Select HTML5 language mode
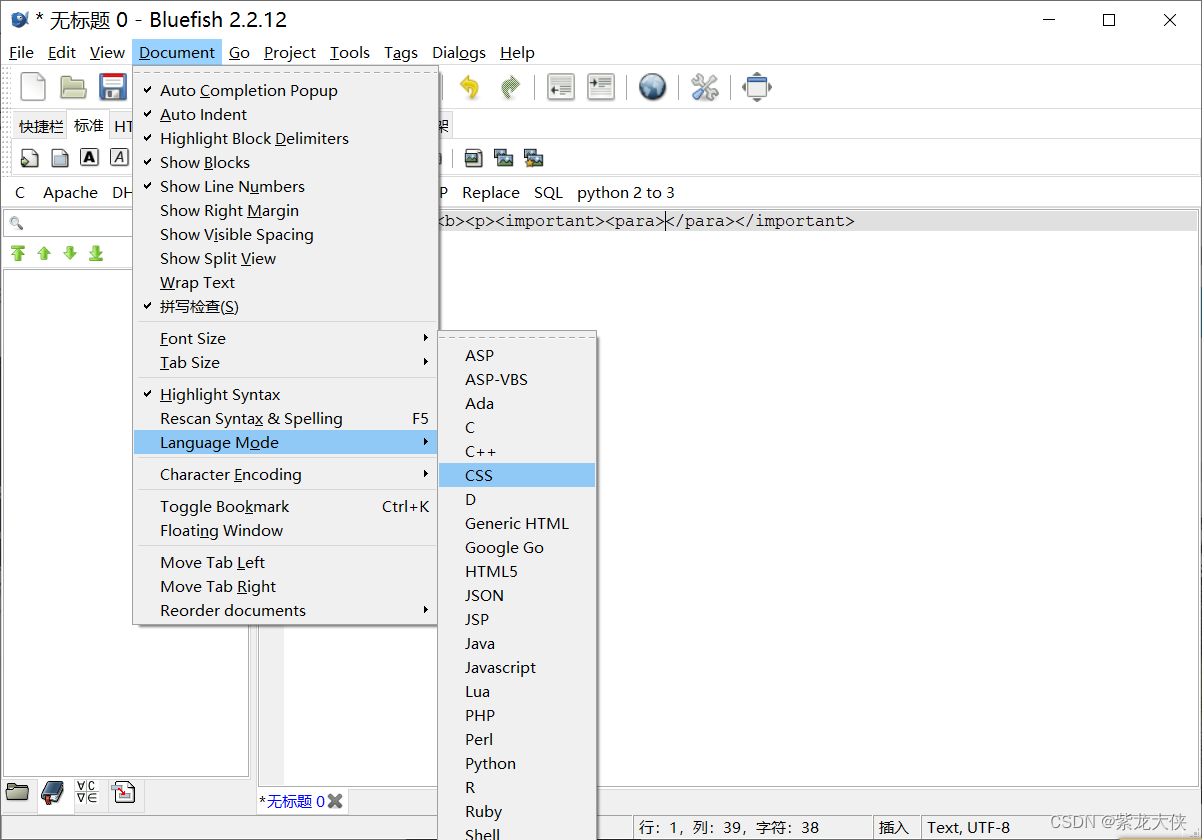The image size is (1202, 840). 517,571
